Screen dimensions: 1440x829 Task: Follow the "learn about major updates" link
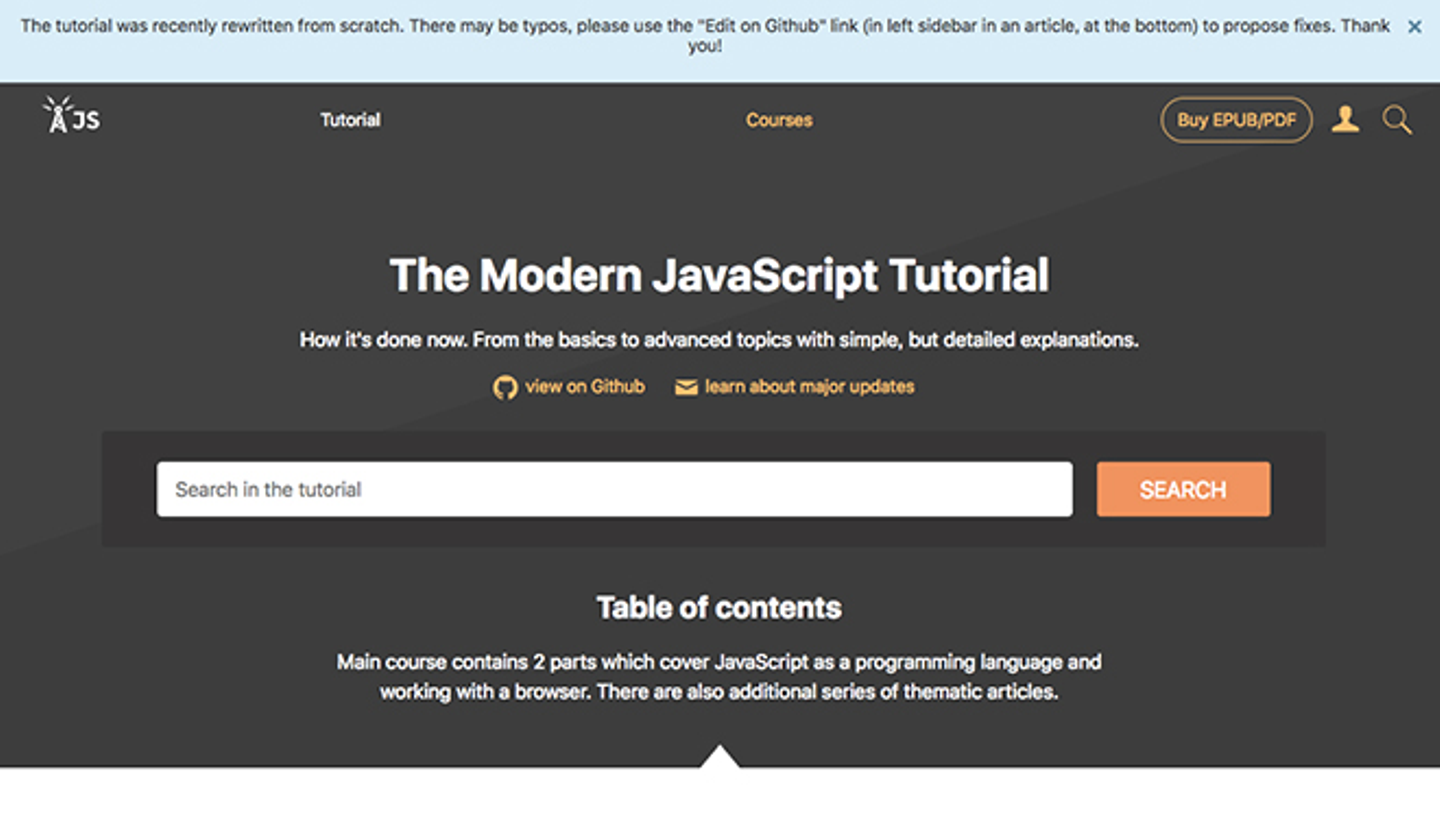pyautogui.click(x=809, y=387)
